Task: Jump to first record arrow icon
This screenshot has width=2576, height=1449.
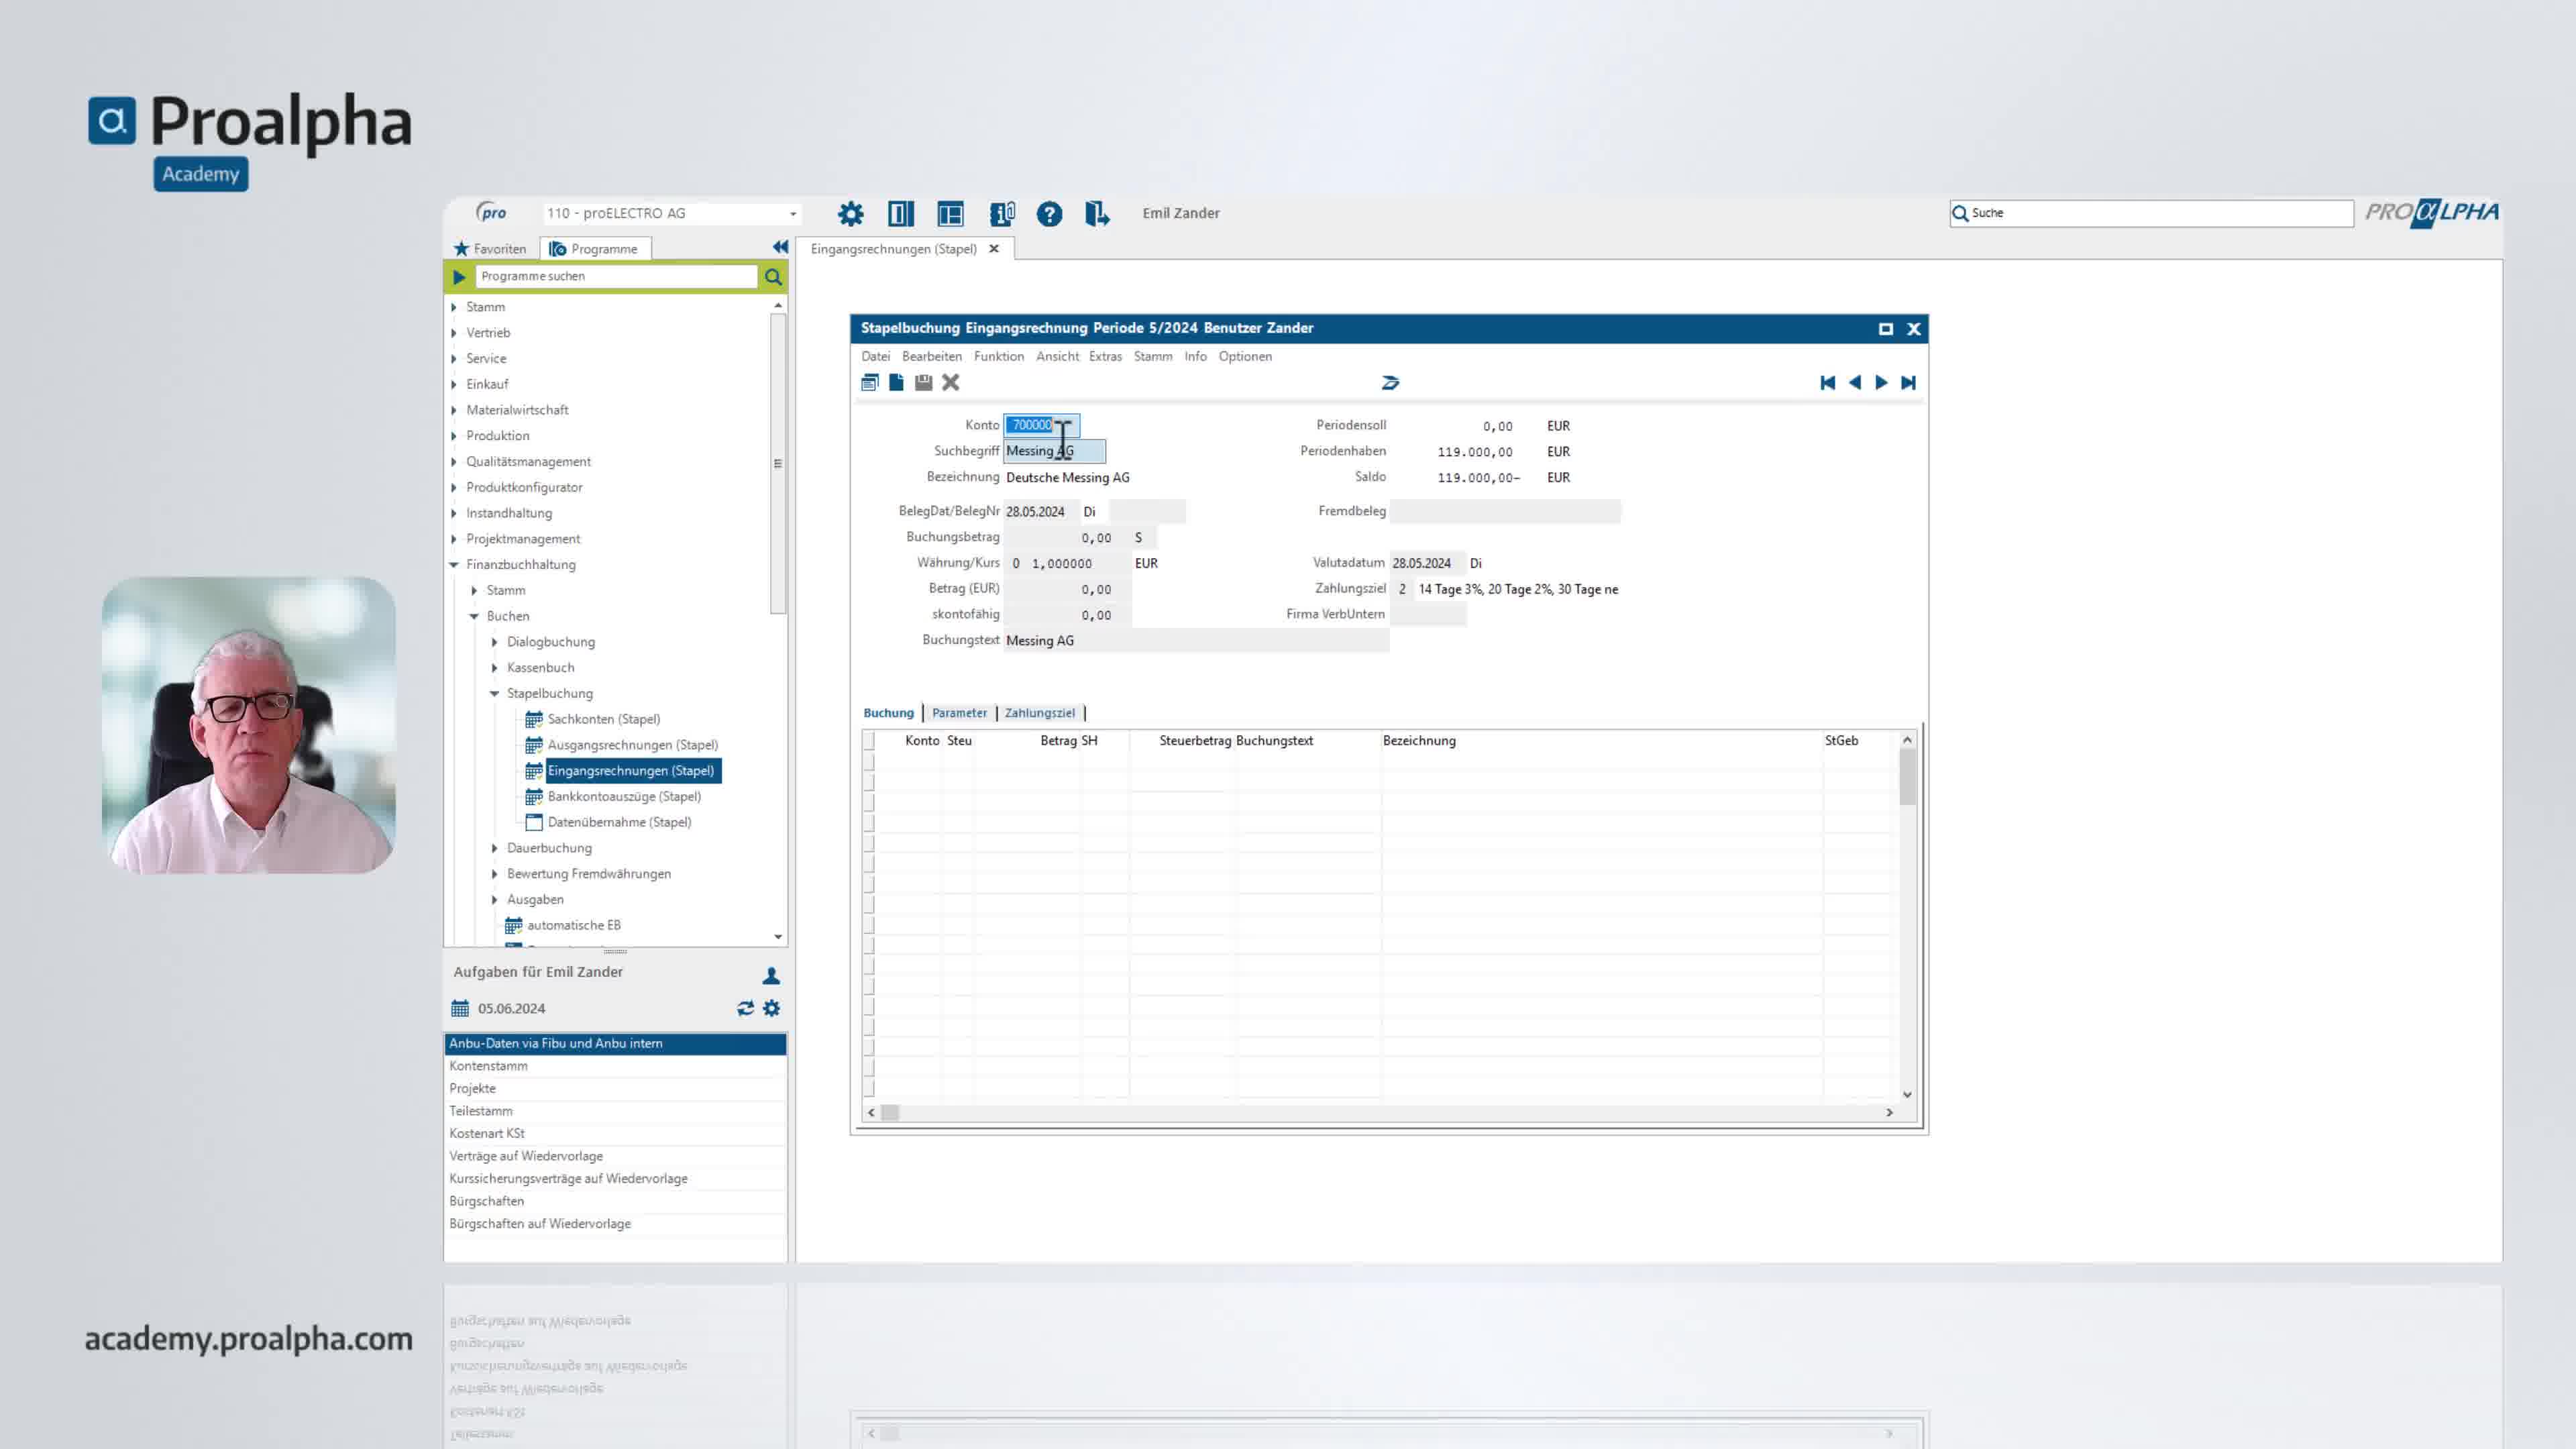Action: click(1827, 382)
